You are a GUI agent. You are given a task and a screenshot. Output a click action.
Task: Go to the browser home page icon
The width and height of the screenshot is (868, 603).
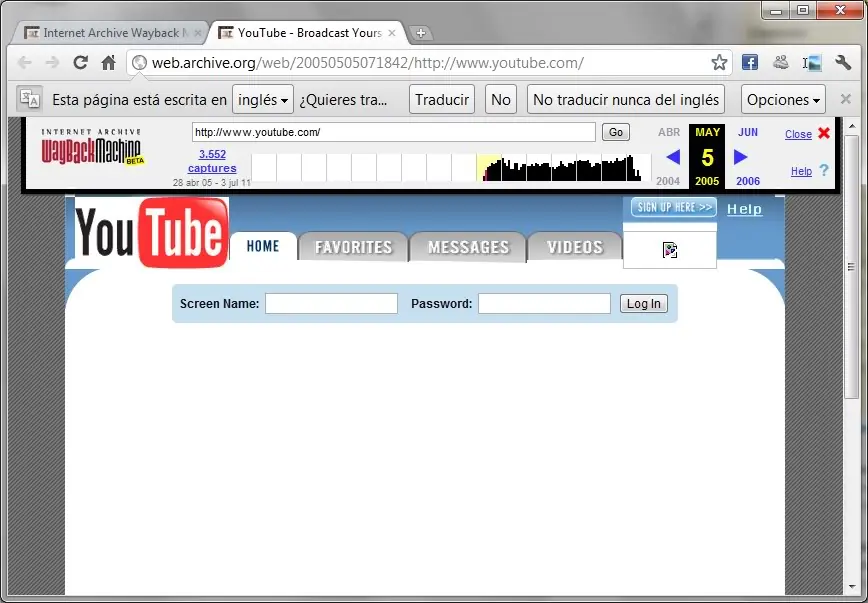tap(108, 63)
